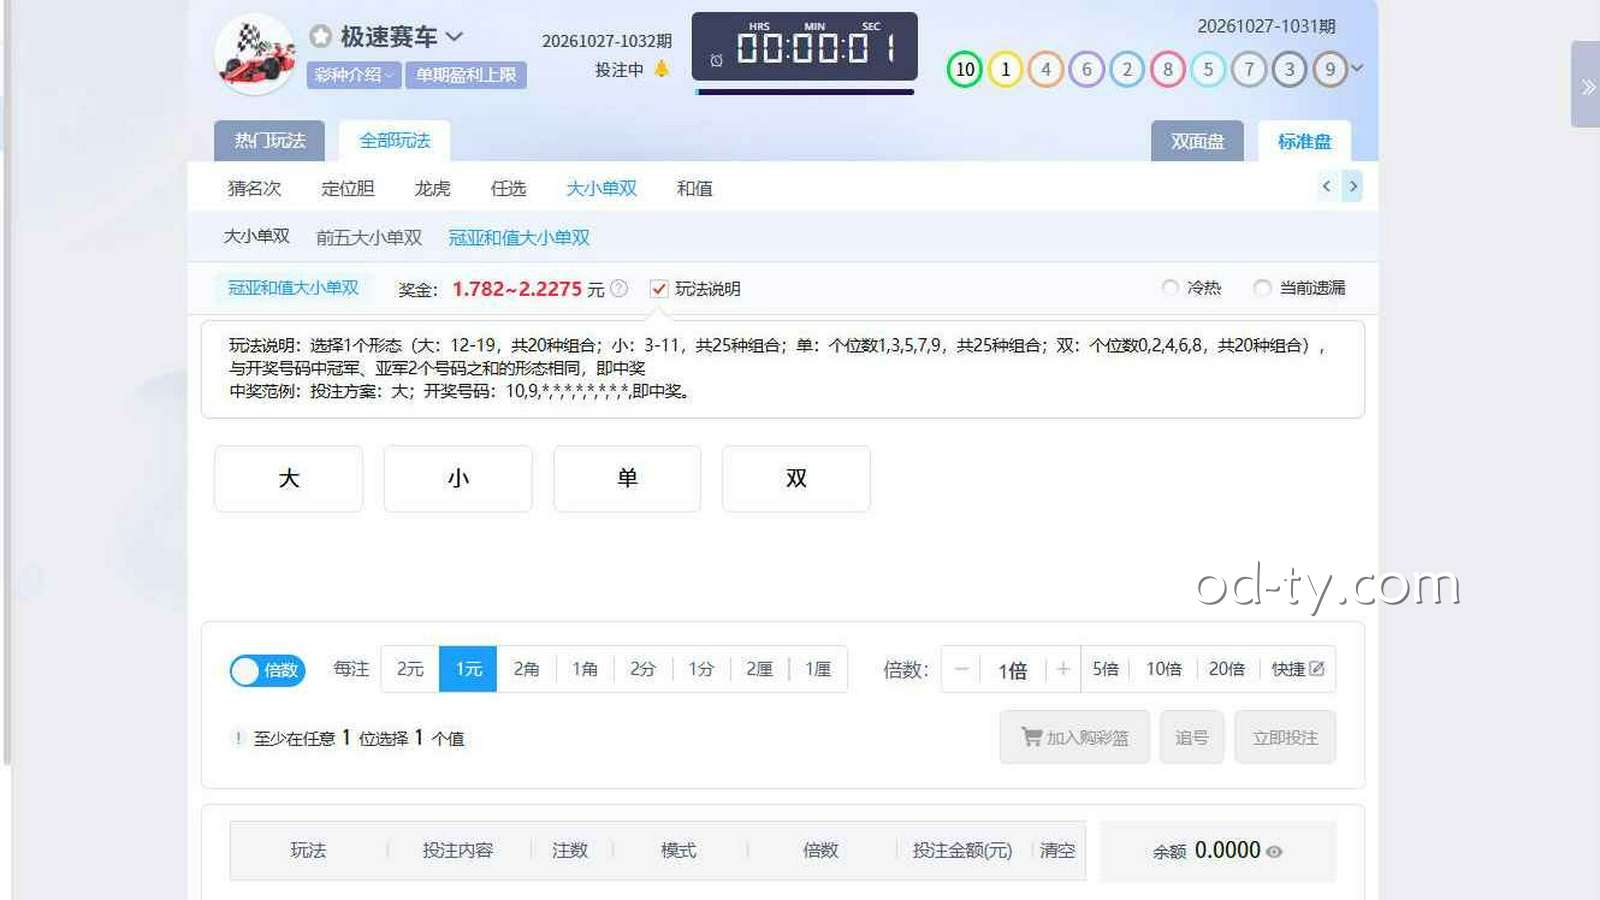Decrease multiplier with the minus stepper

(x=962, y=669)
